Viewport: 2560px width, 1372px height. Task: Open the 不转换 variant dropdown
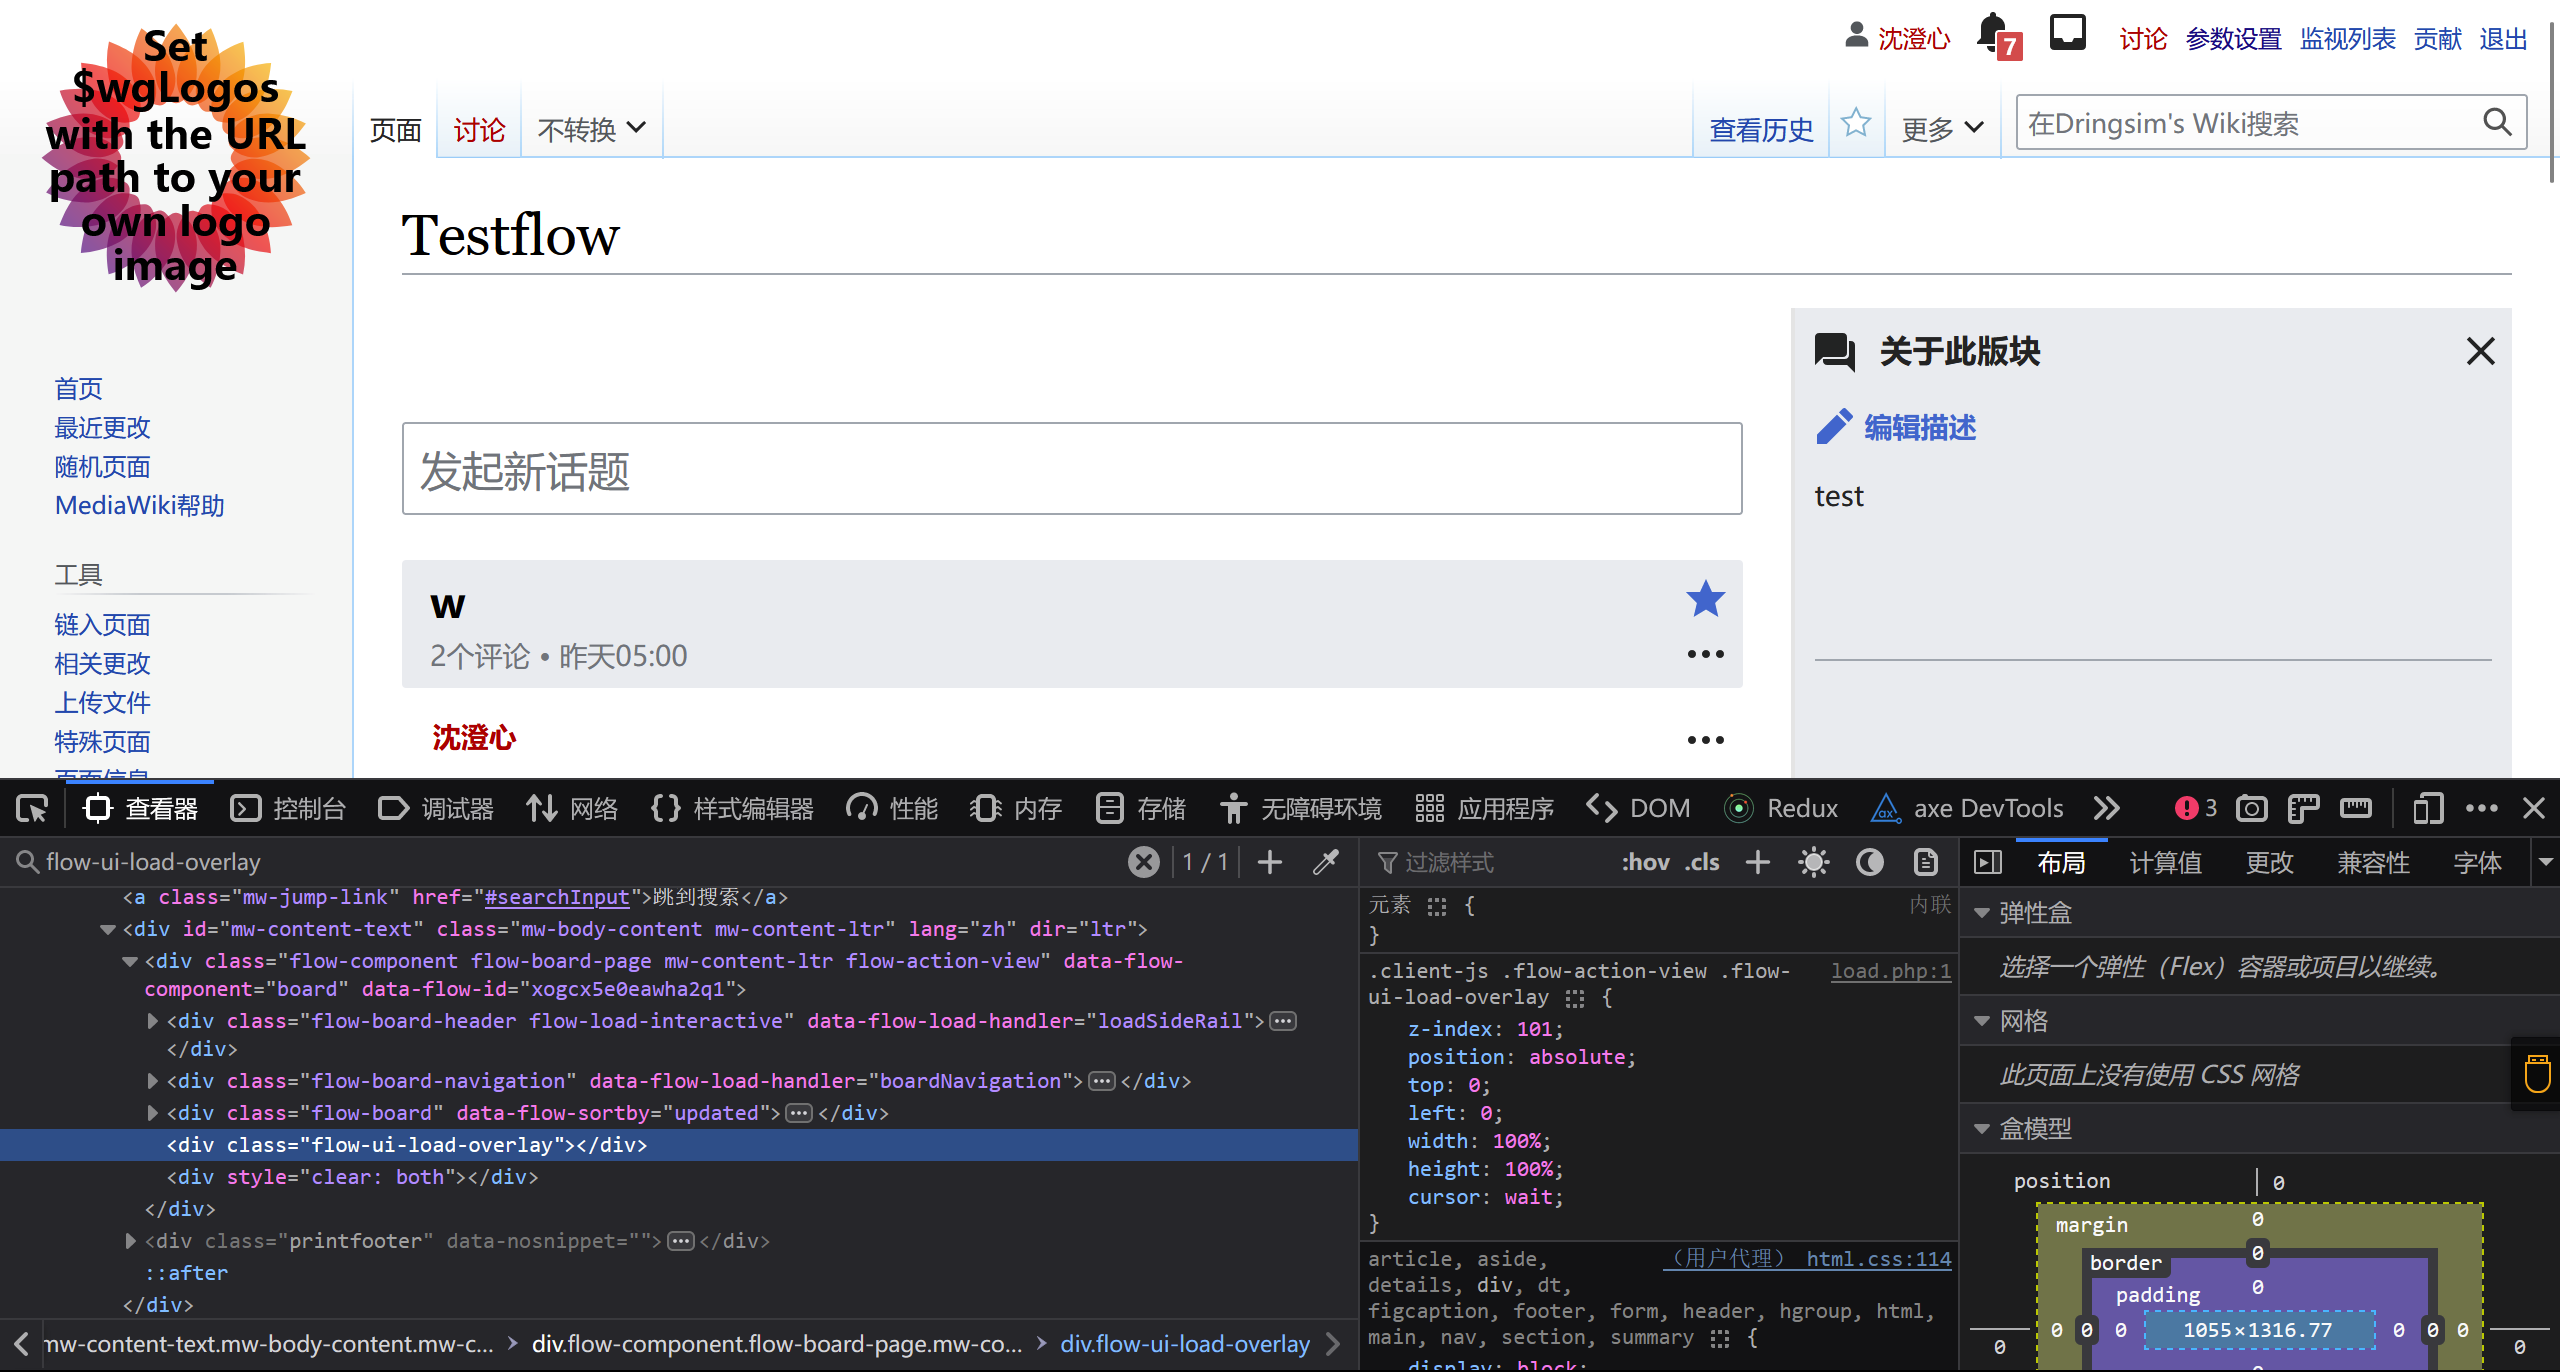click(592, 128)
